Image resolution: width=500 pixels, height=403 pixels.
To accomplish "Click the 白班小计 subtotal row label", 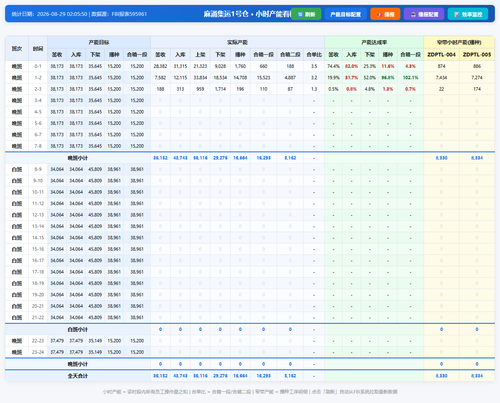I will 78,329.
